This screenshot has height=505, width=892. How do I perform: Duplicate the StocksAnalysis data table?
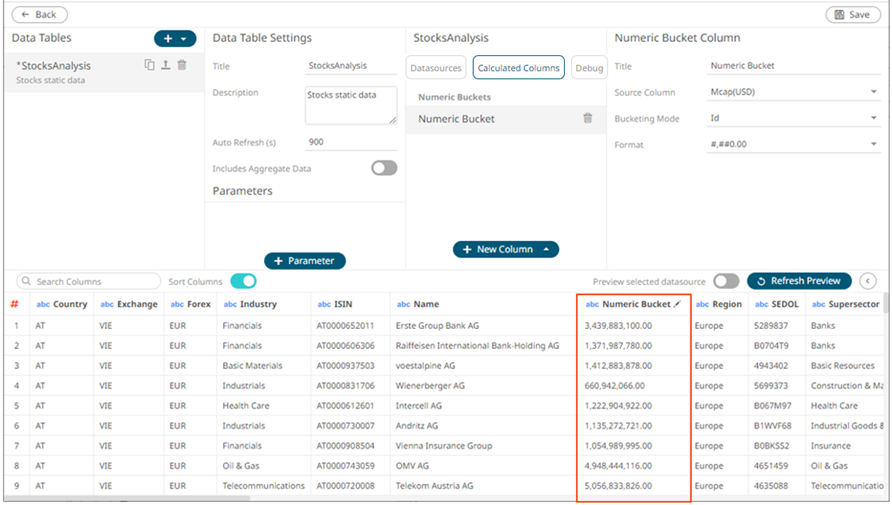(x=149, y=65)
